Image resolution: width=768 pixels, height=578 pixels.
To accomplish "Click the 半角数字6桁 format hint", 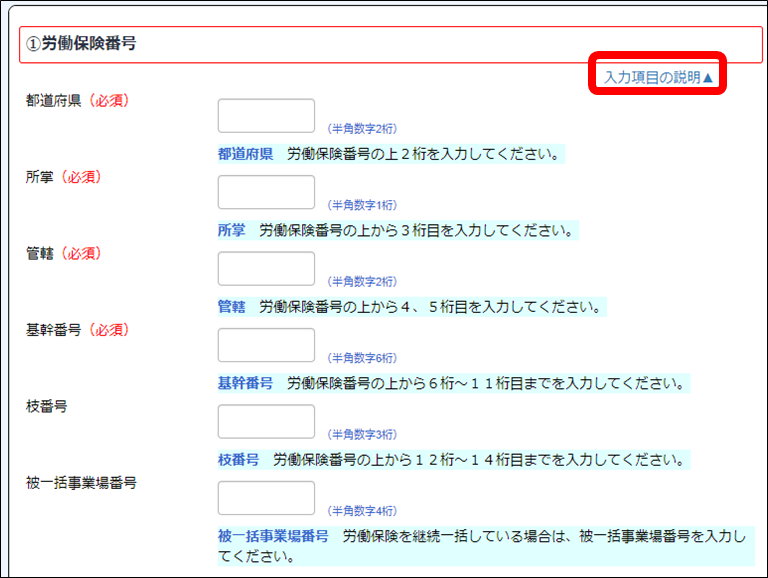I will pyautogui.click(x=362, y=358).
